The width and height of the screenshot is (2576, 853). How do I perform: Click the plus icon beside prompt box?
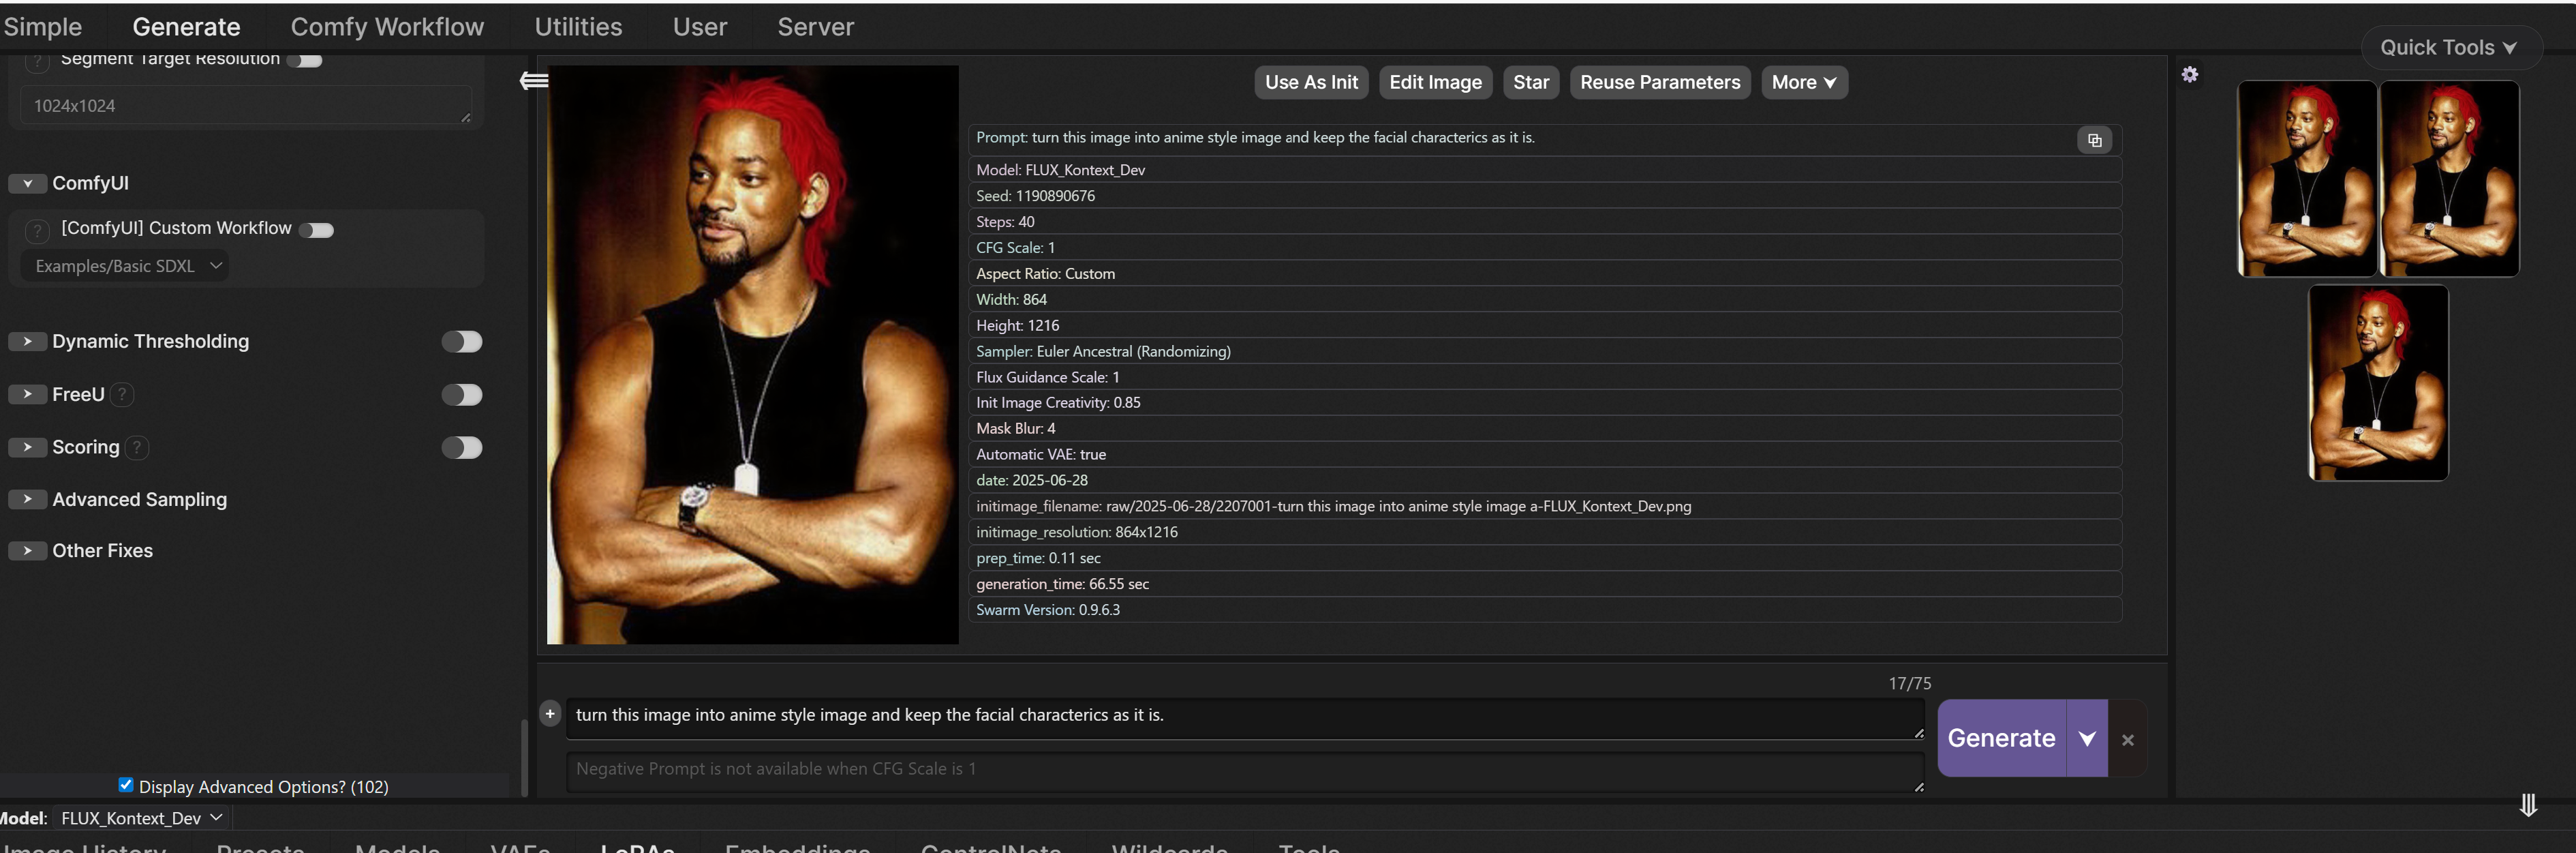coord(550,714)
